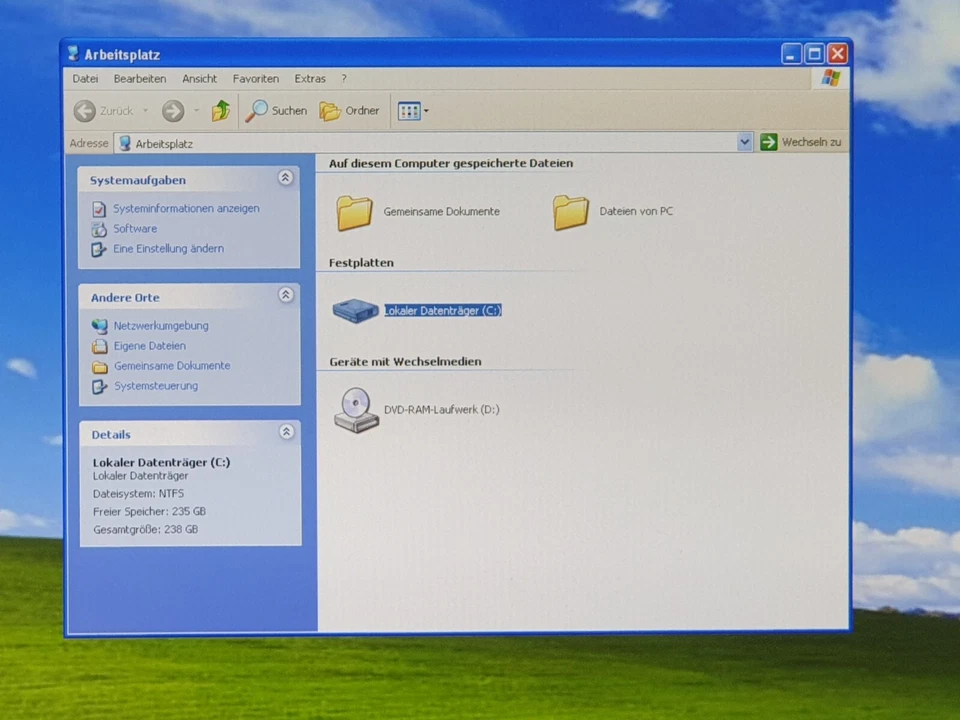Click the Festplatten group header

pyautogui.click(x=361, y=263)
